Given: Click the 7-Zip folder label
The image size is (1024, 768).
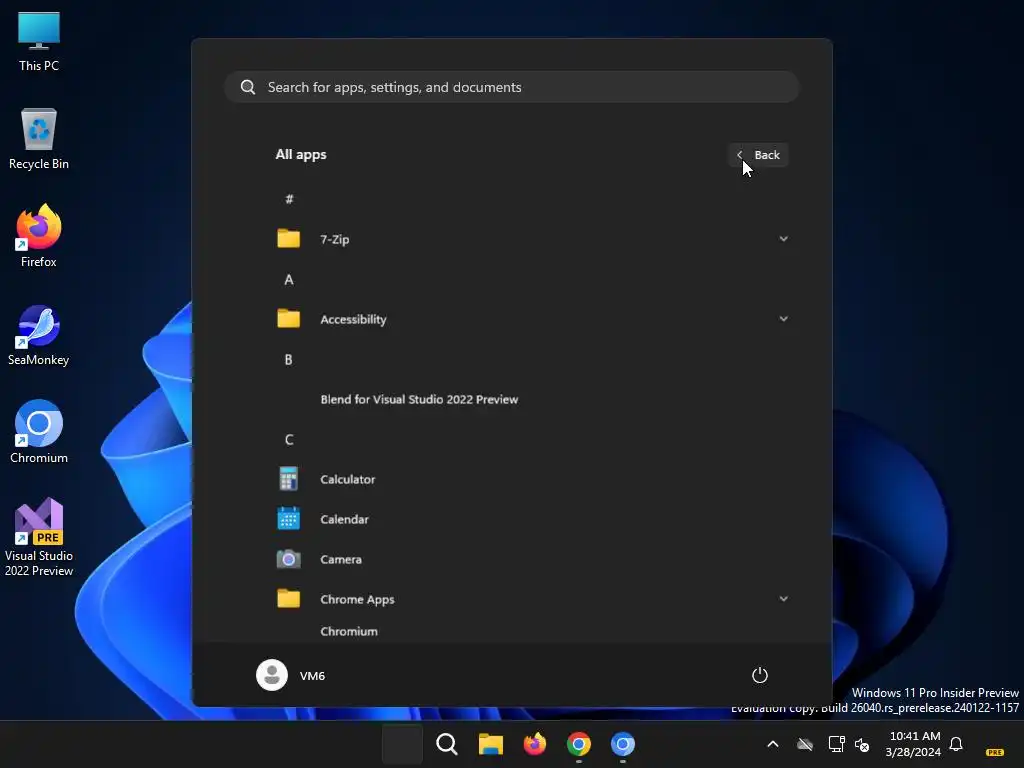Looking at the screenshot, I should point(334,240).
